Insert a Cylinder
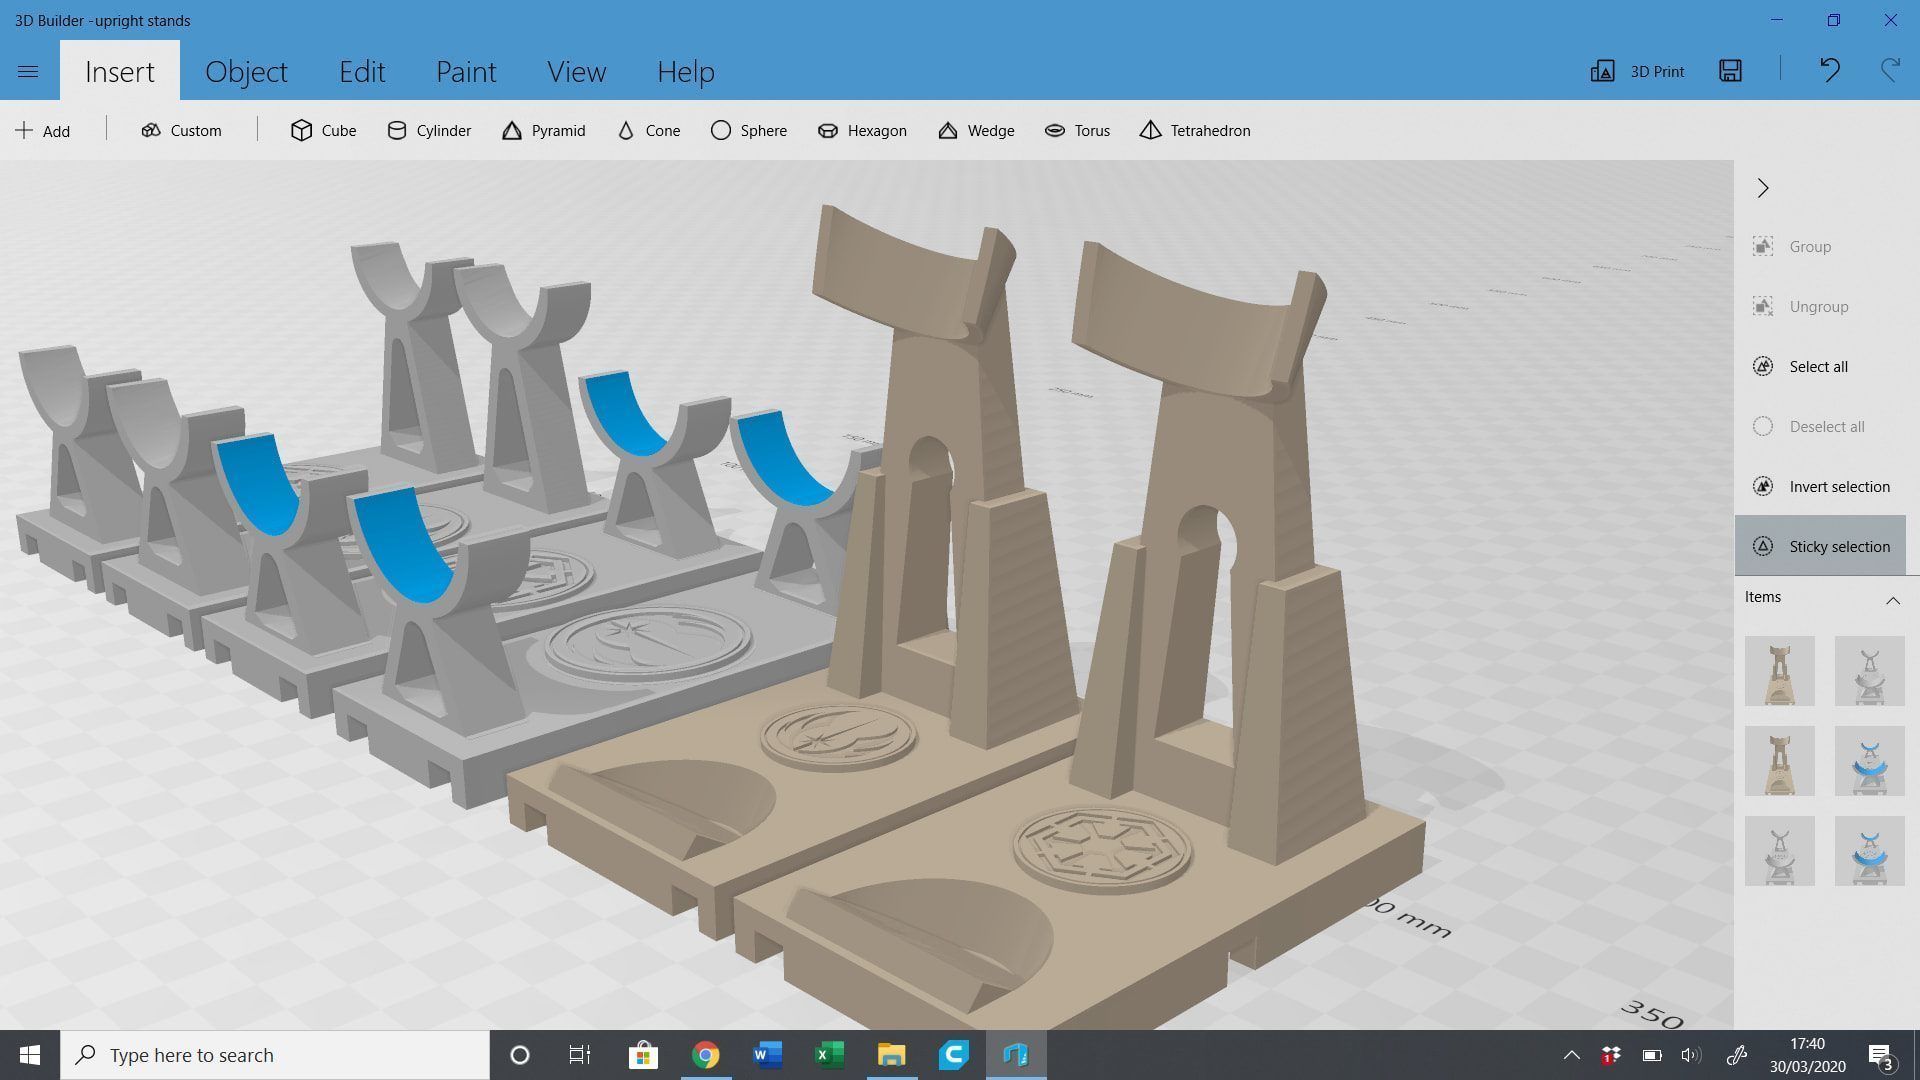 pyautogui.click(x=429, y=131)
